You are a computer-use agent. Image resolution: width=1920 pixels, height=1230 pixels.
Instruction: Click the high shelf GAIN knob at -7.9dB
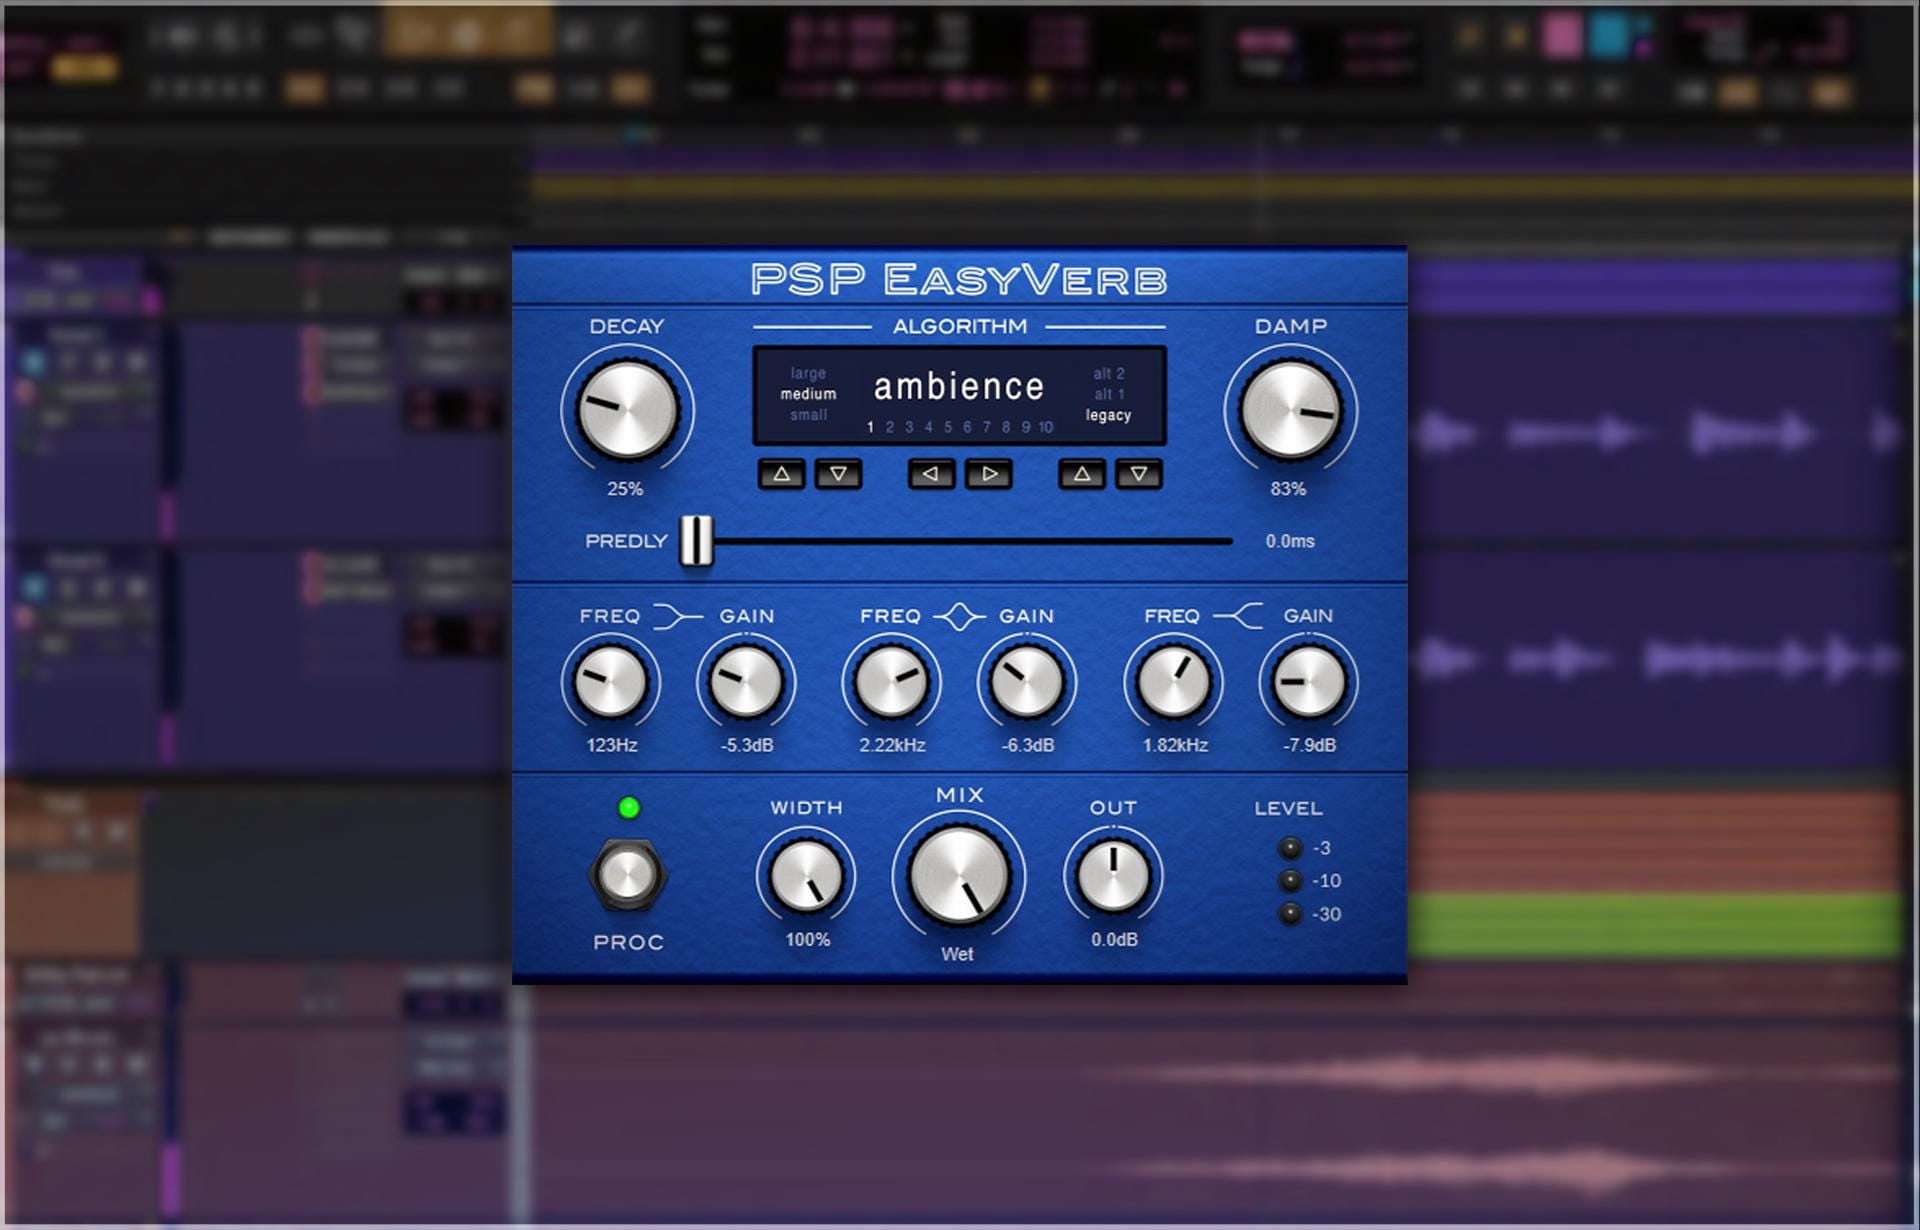[x=1308, y=682]
